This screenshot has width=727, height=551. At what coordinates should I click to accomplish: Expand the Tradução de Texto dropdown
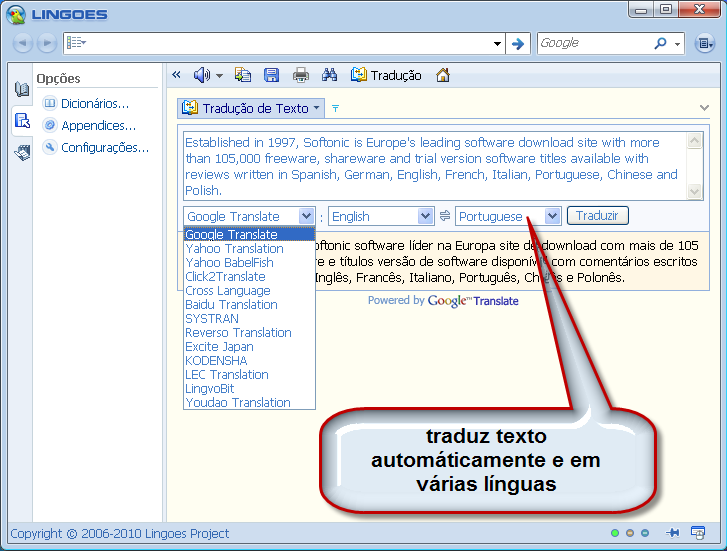click(x=316, y=108)
